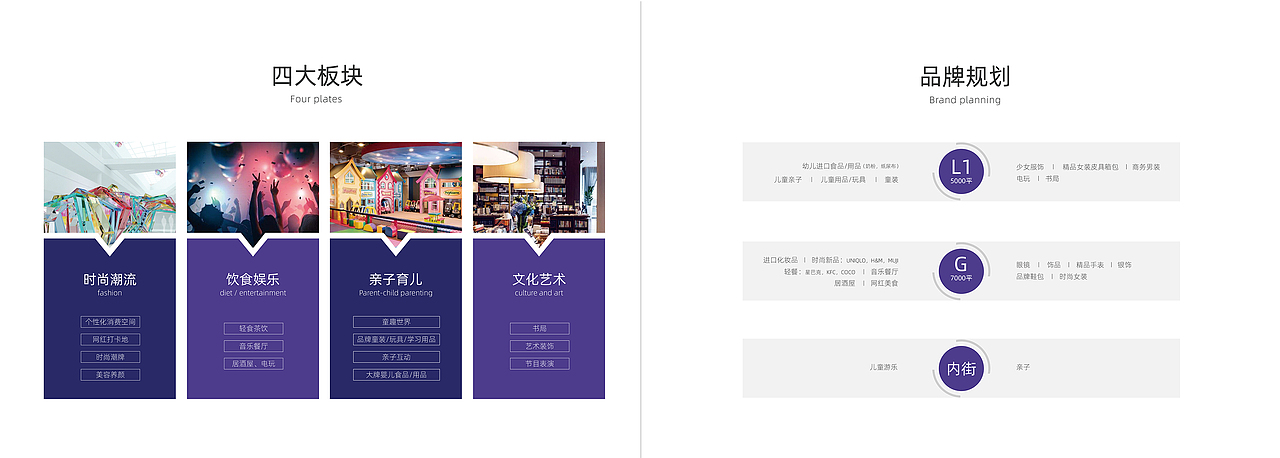
Task: Click 童装 in the L1 row
Action: (891, 179)
